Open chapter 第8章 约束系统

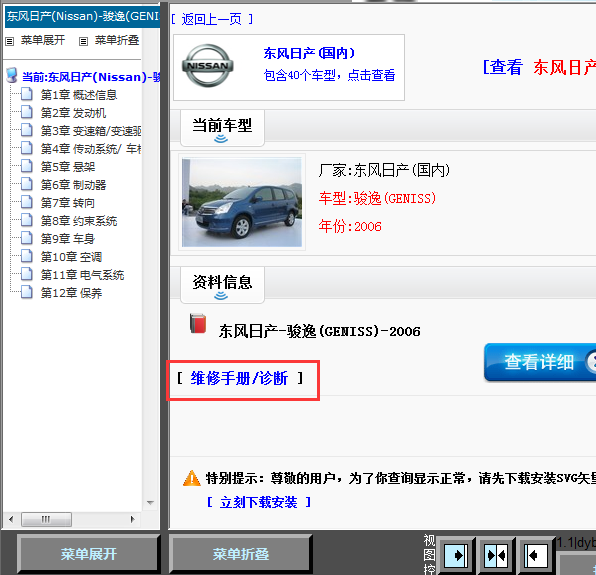coord(79,221)
